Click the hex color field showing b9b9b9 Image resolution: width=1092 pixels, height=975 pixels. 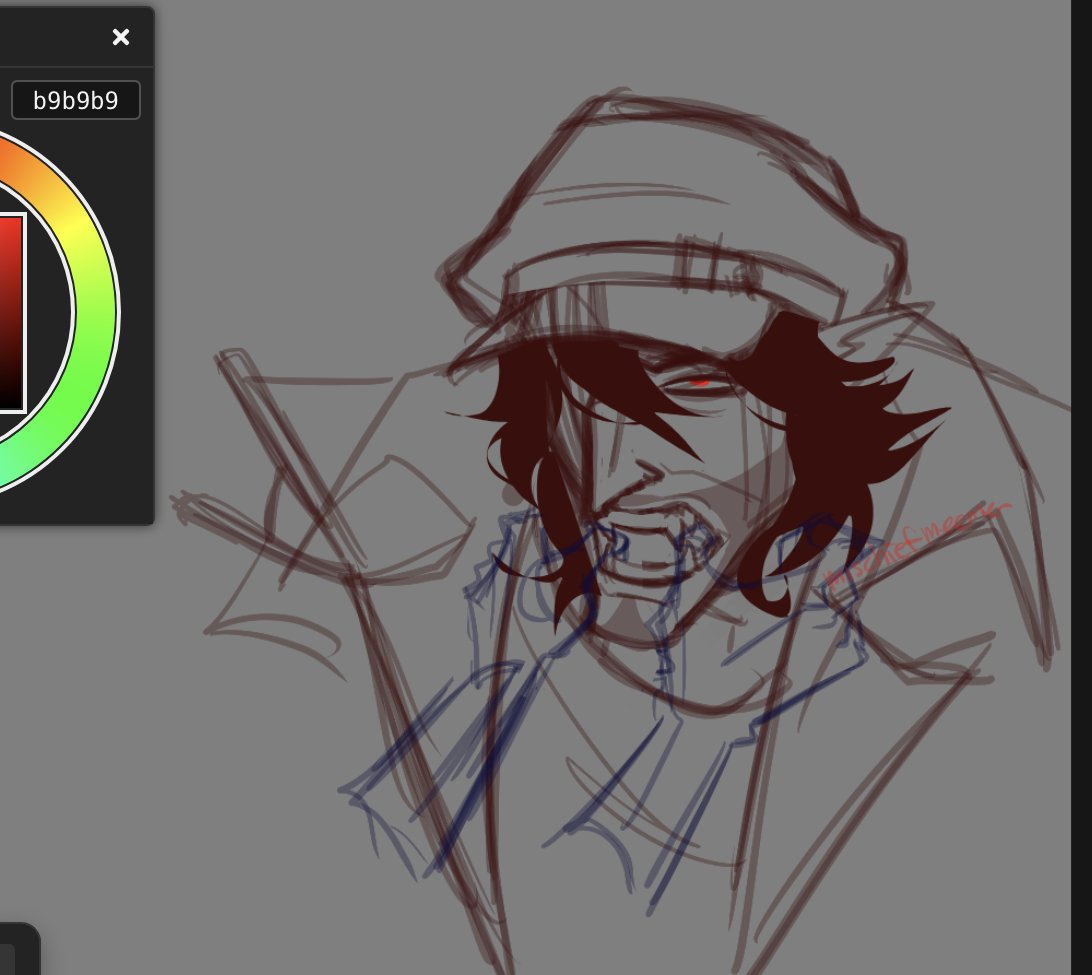[76, 100]
